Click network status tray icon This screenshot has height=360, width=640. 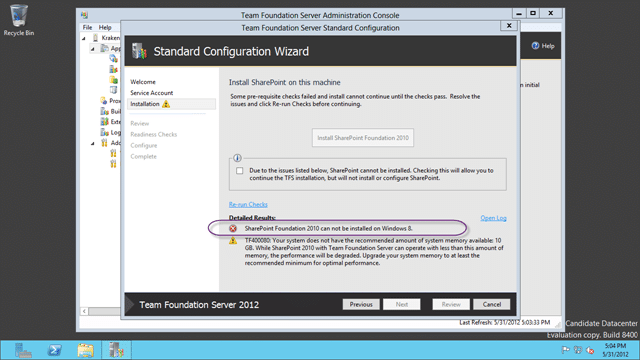[x=578, y=350]
